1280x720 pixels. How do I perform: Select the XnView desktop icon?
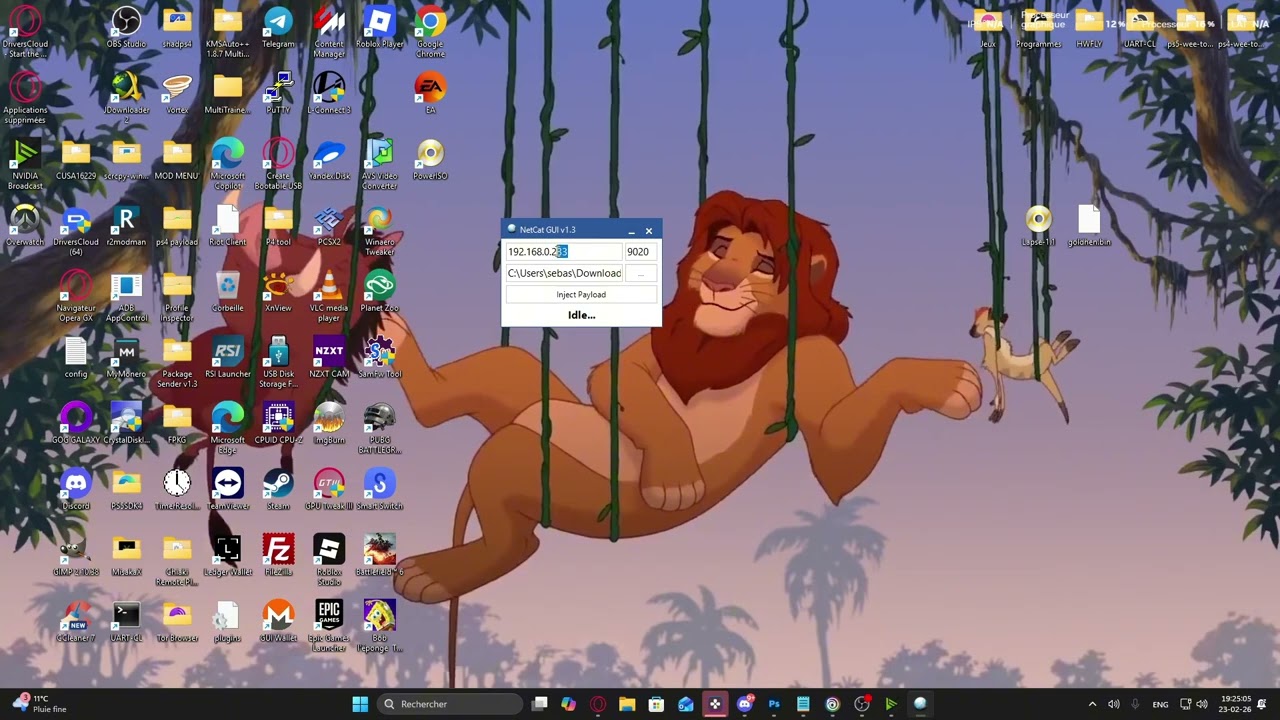(278, 292)
